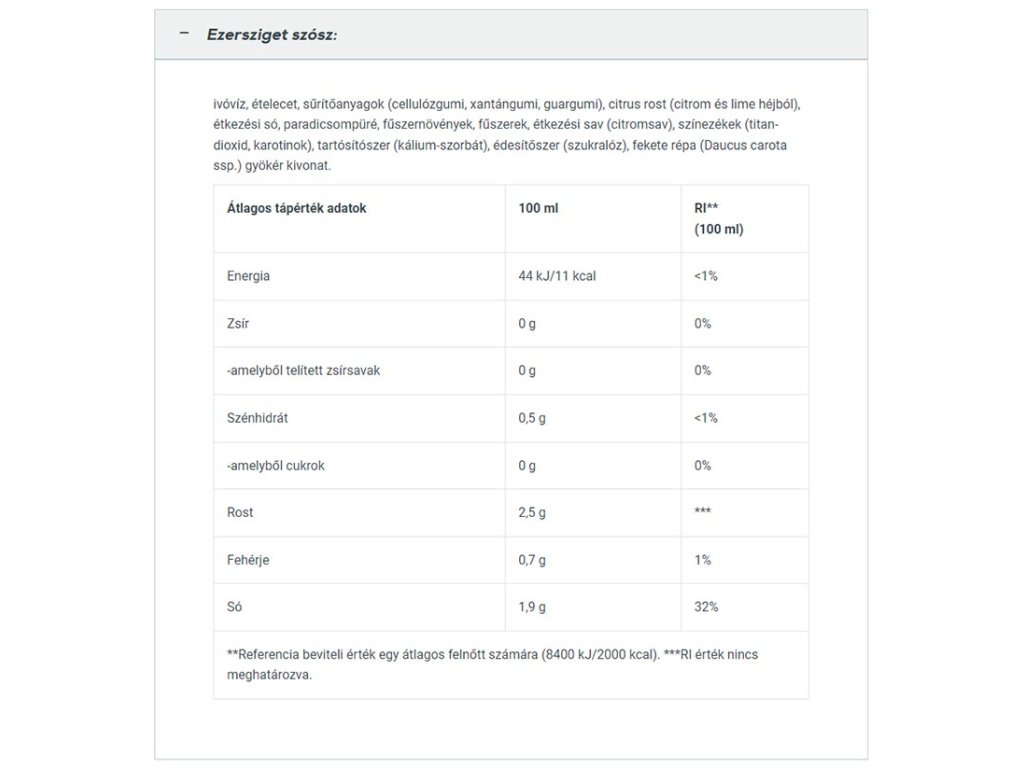Click the RI** (100 ml) column header

point(718,219)
